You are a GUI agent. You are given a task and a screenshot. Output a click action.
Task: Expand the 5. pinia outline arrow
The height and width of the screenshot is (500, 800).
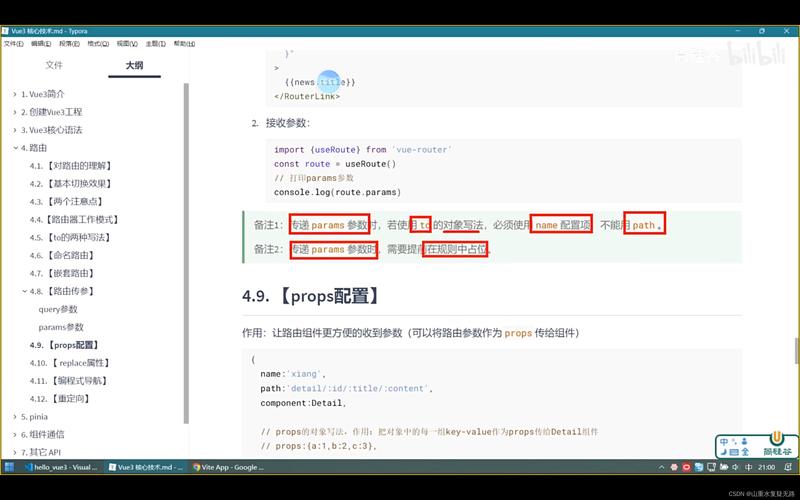(x=15, y=417)
